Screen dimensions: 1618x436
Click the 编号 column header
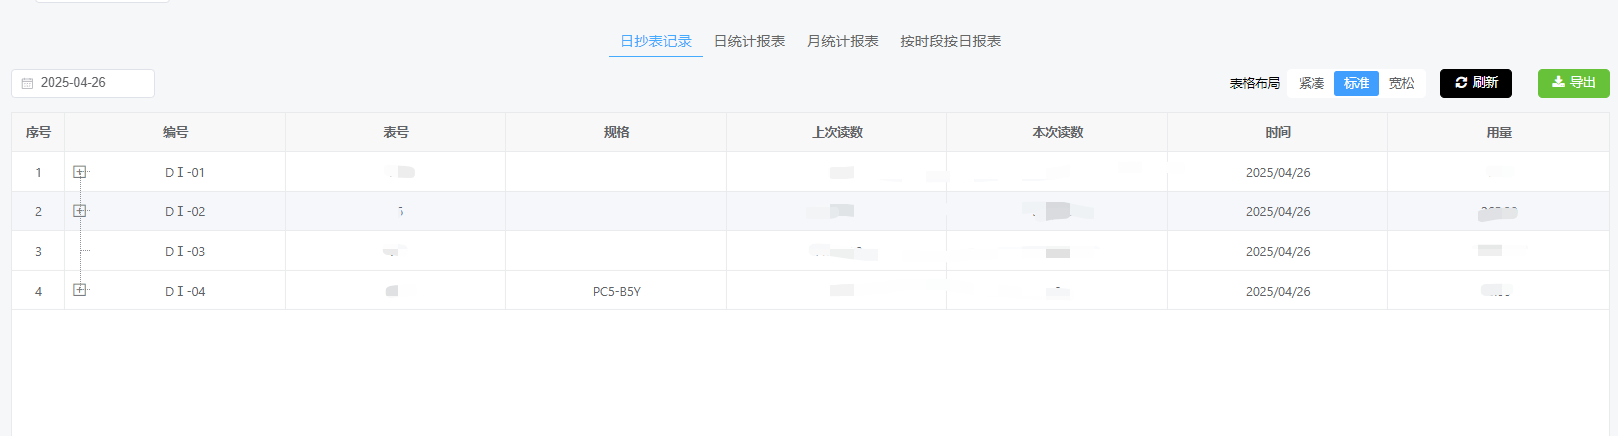point(175,132)
